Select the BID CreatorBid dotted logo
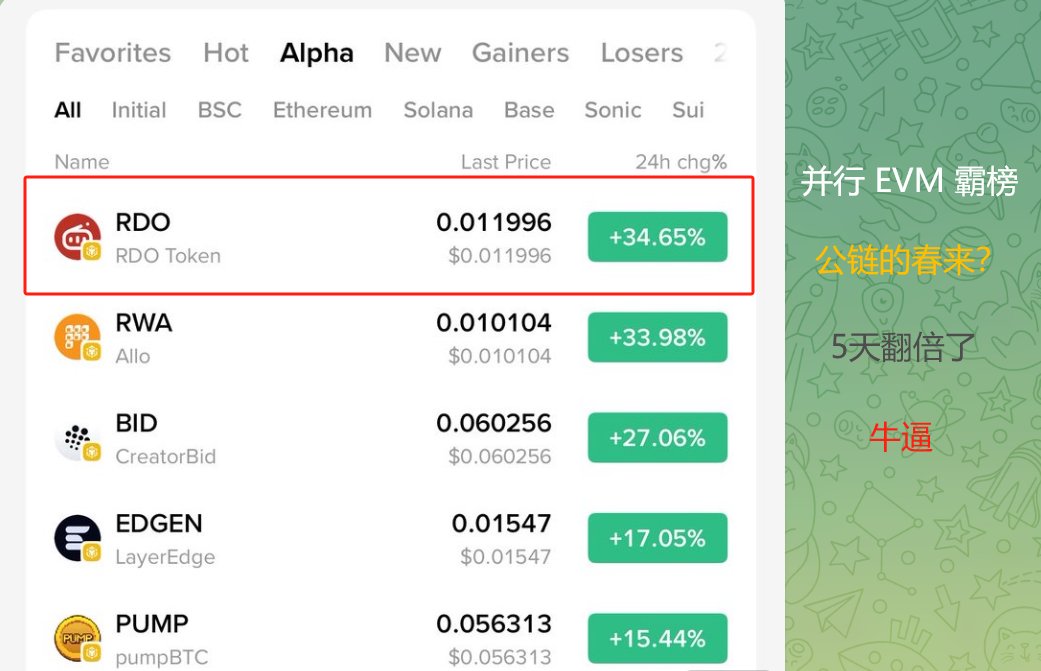Viewport: 1041px width, 671px height. pos(78,437)
